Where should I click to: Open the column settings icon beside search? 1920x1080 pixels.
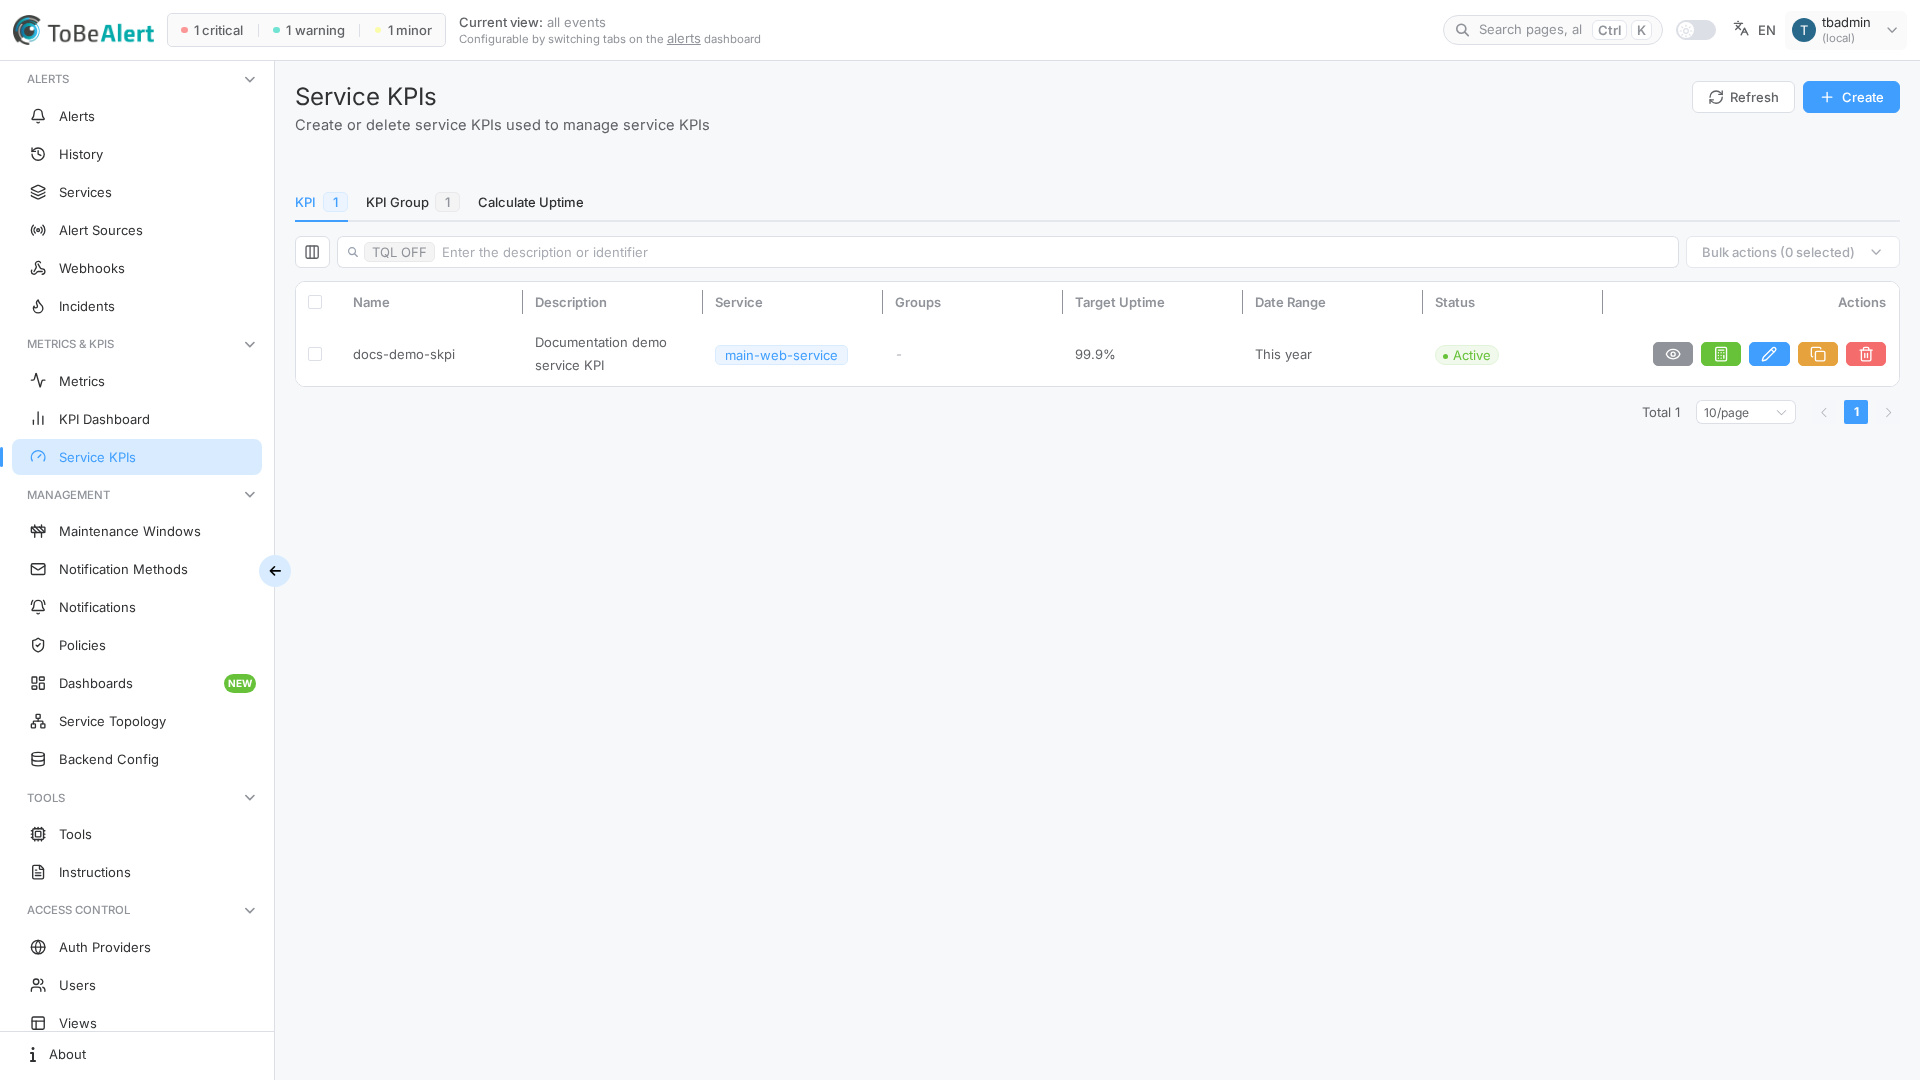point(312,252)
